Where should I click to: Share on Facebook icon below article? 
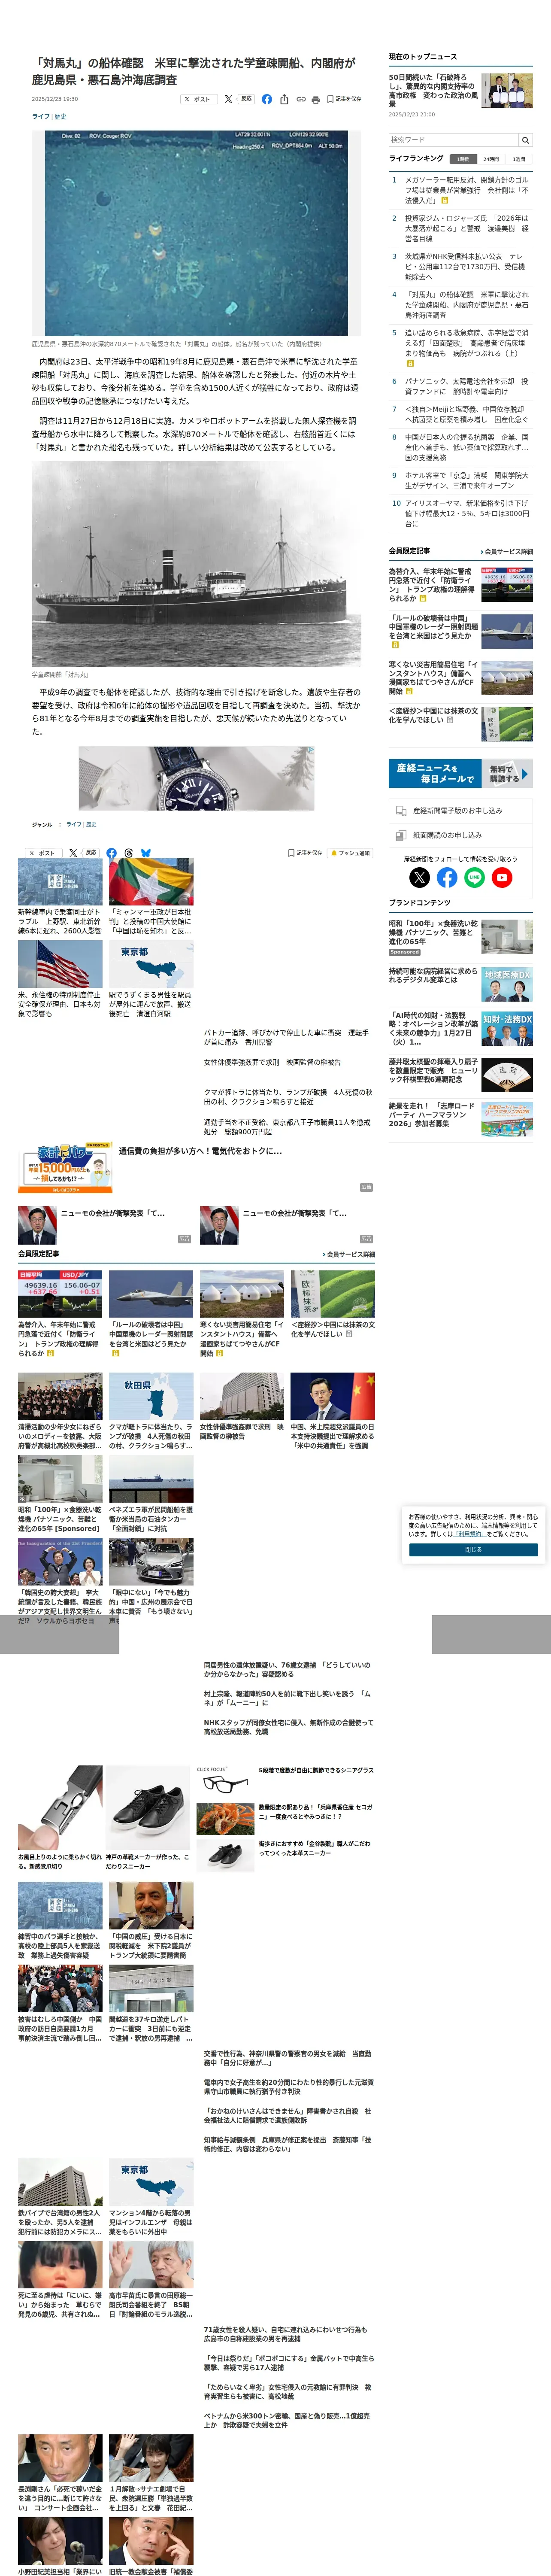click(111, 853)
